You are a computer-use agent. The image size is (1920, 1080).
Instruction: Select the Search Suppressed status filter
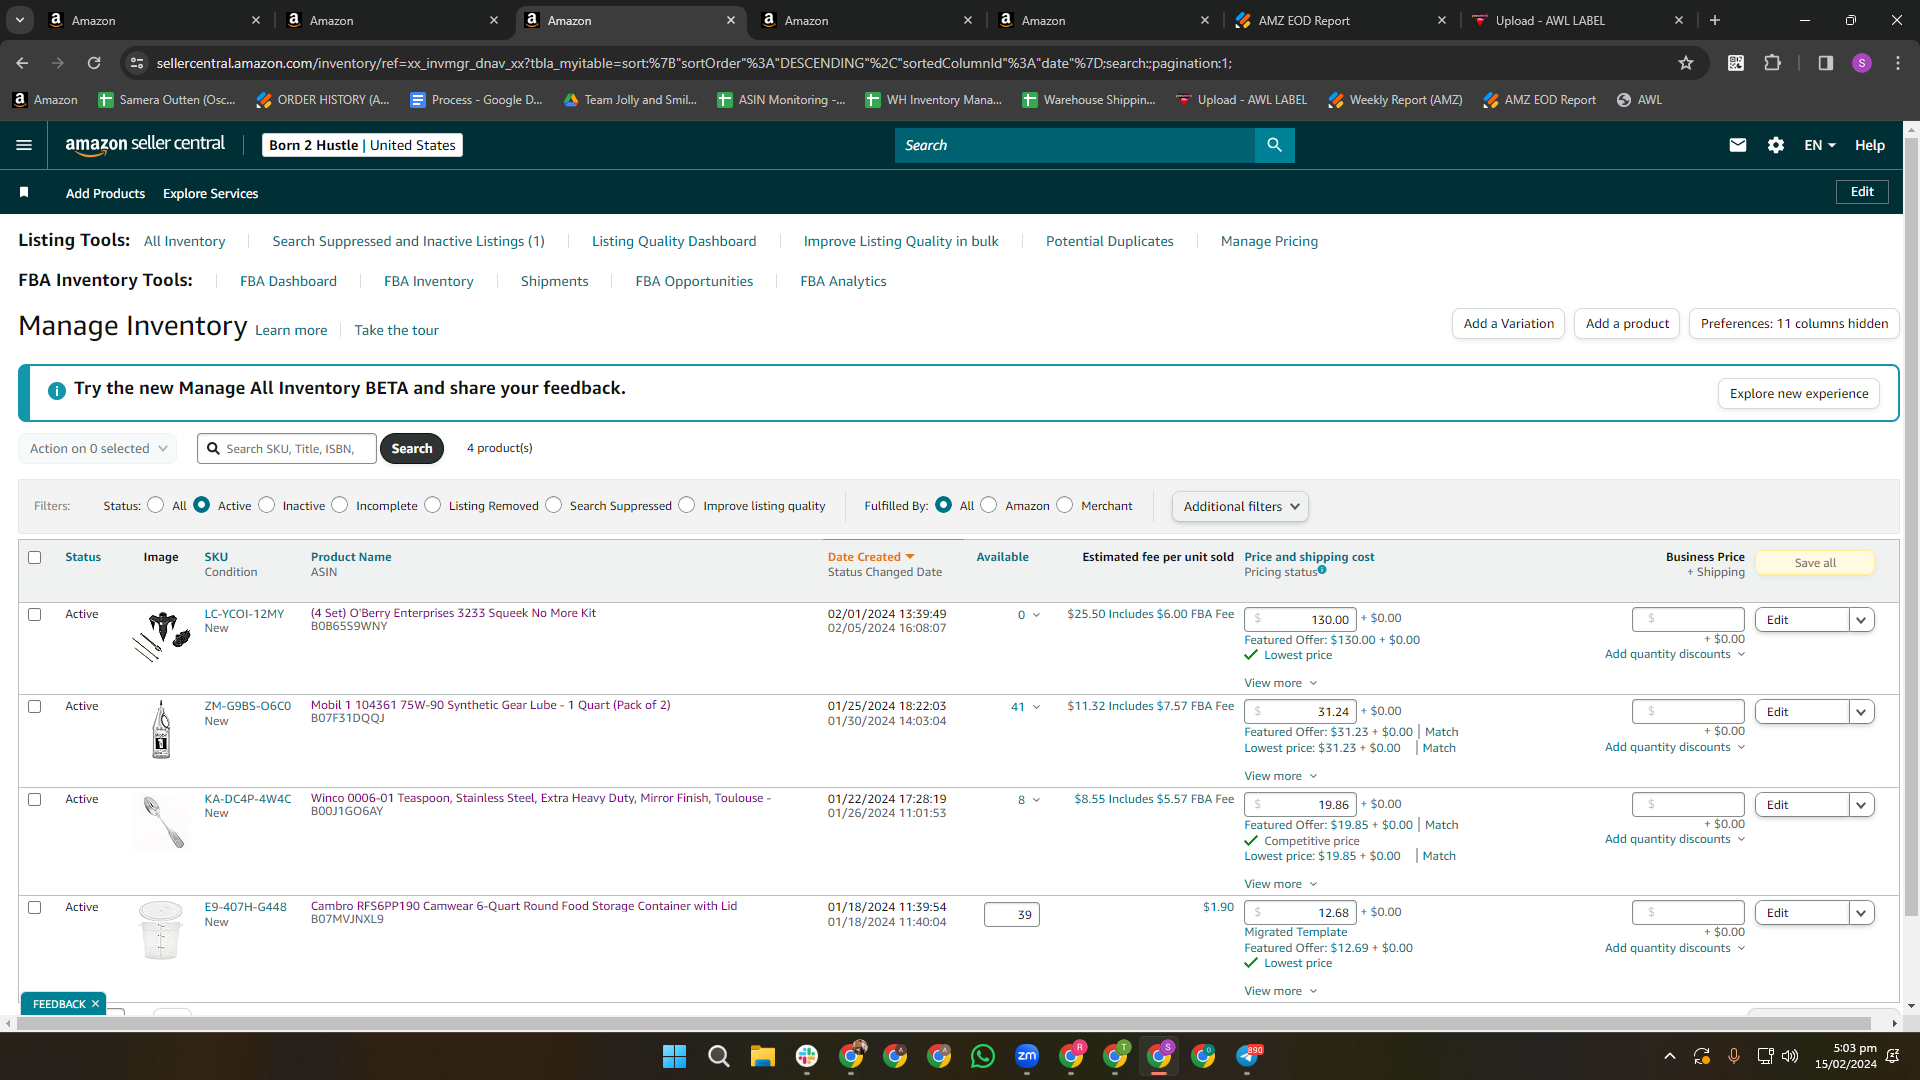click(x=554, y=505)
